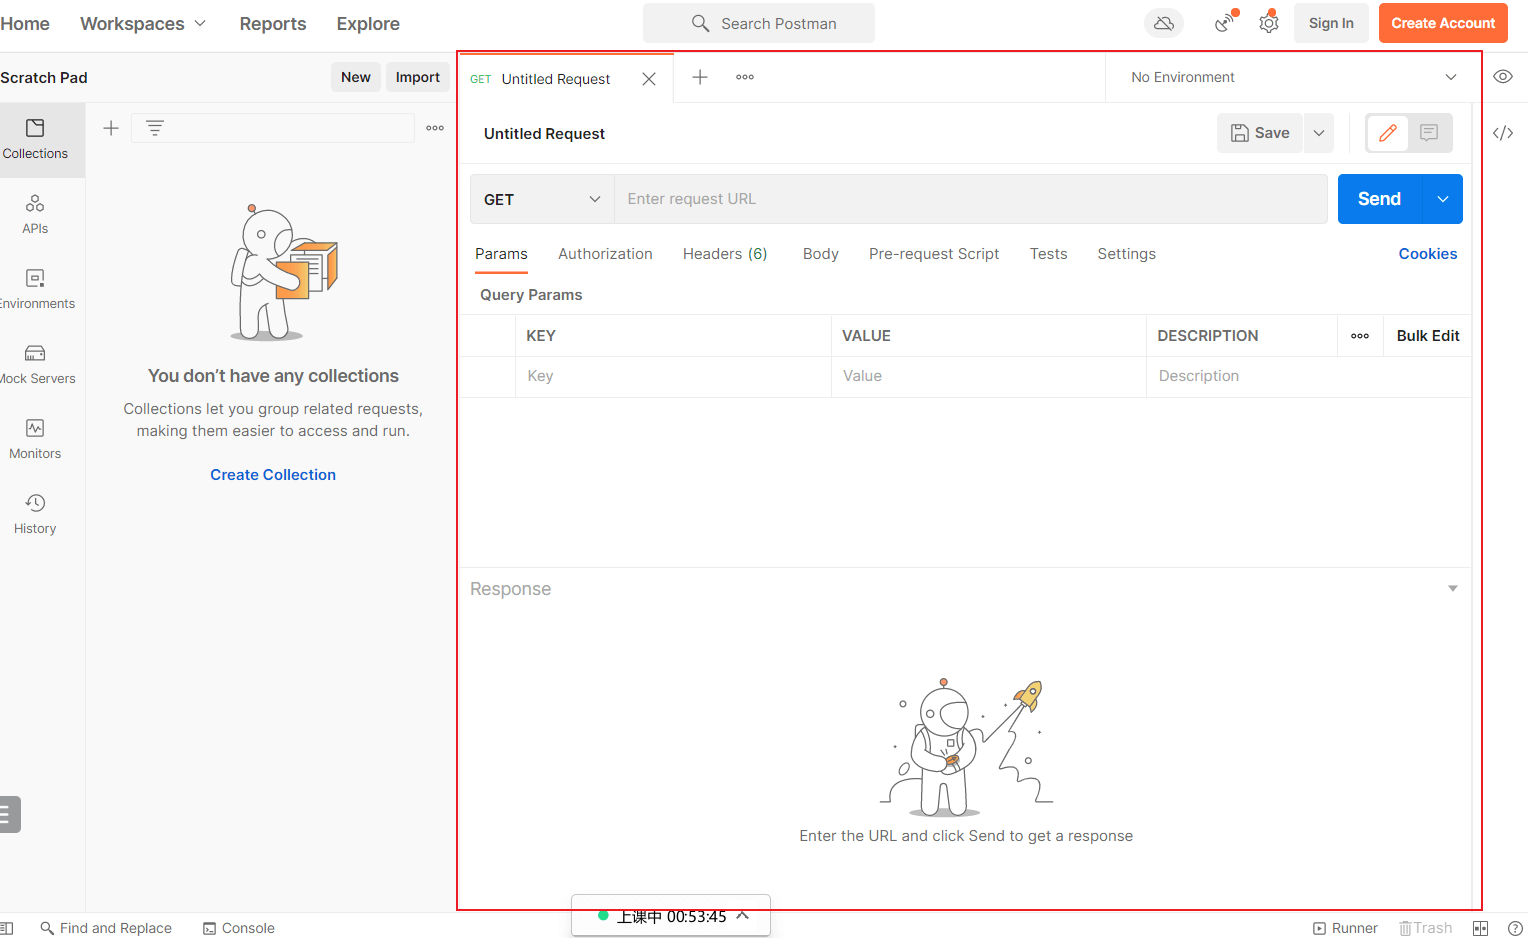Open Trash in the status bar
Viewport: 1528px width, 938px height.
pos(1426,928)
